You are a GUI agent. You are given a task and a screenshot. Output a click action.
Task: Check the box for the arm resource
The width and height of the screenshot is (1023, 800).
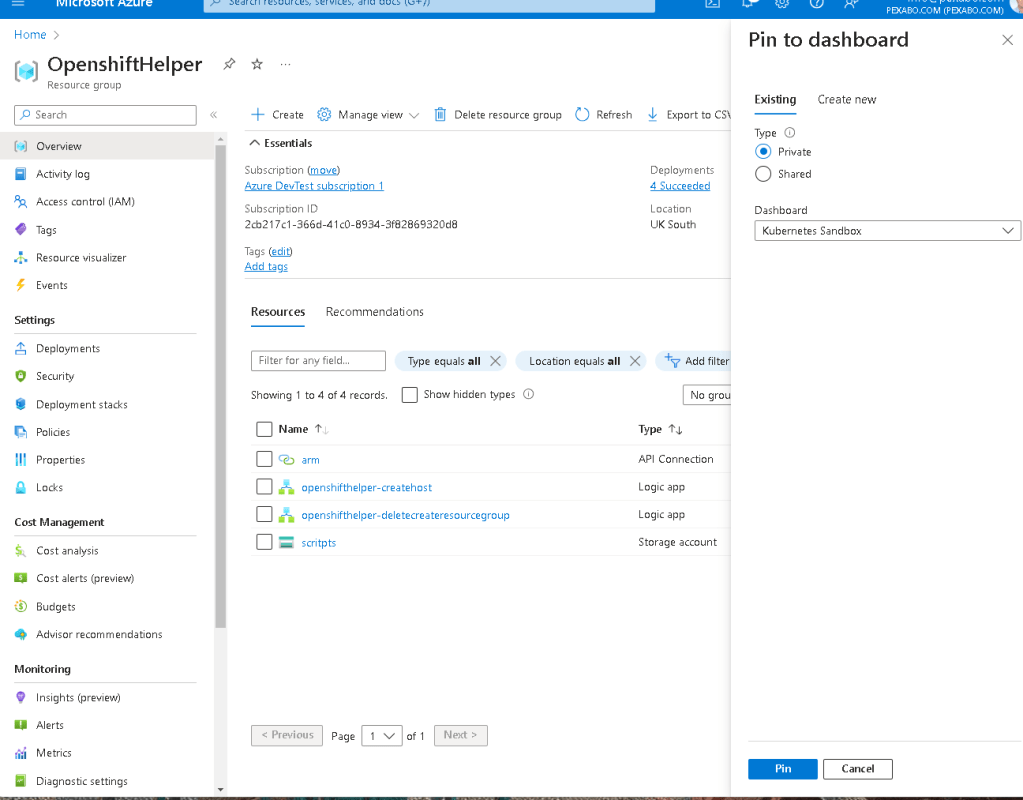[264, 459]
